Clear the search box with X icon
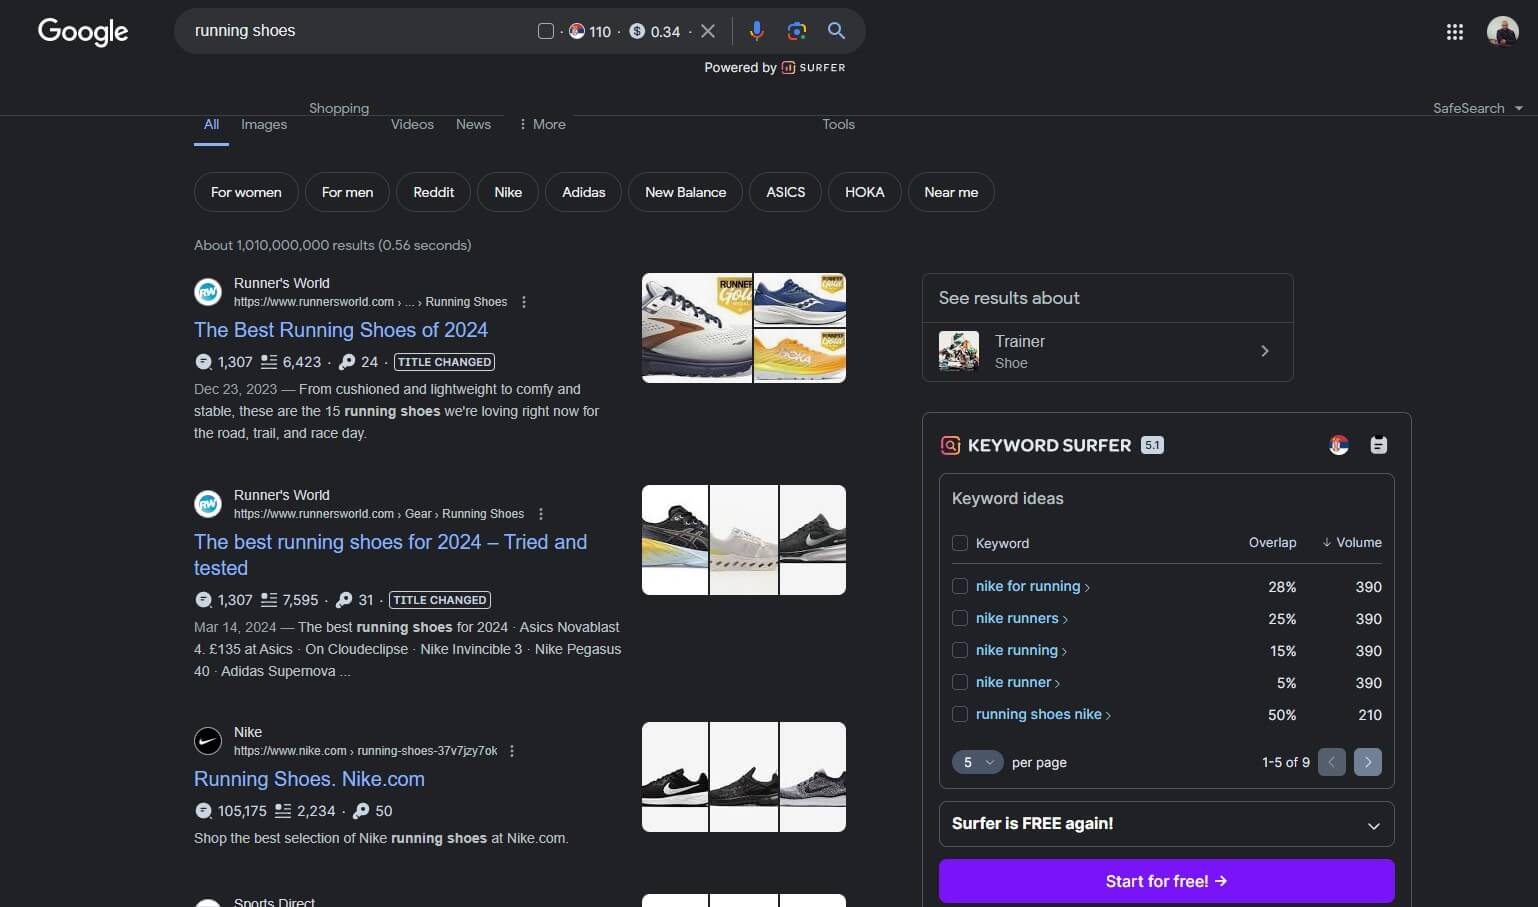This screenshot has width=1538, height=907. (x=708, y=31)
